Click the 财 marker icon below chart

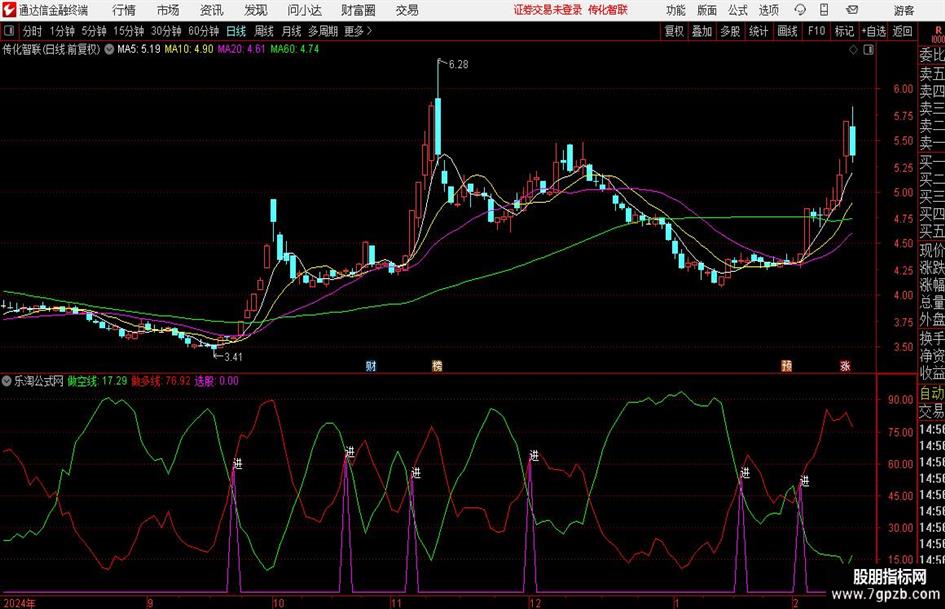click(x=371, y=366)
